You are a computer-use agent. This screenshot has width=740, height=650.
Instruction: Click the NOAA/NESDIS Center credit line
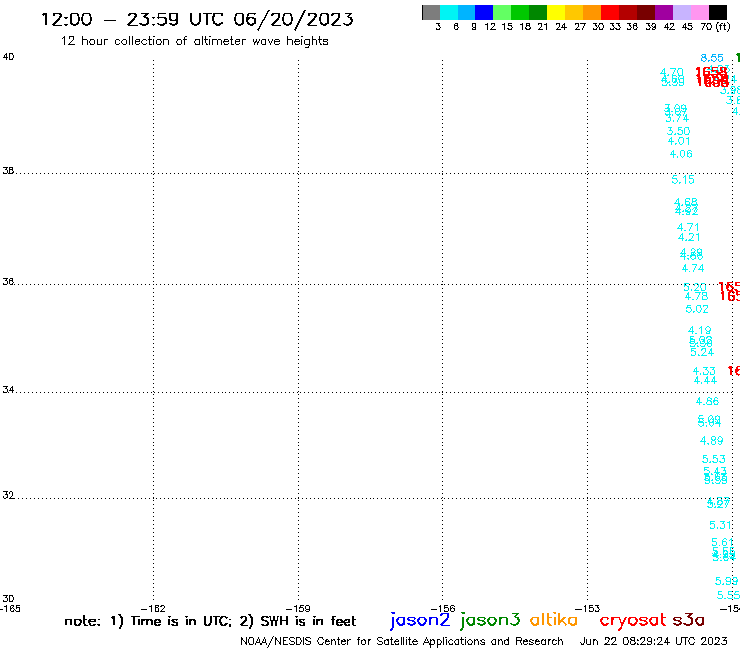click(x=402, y=641)
